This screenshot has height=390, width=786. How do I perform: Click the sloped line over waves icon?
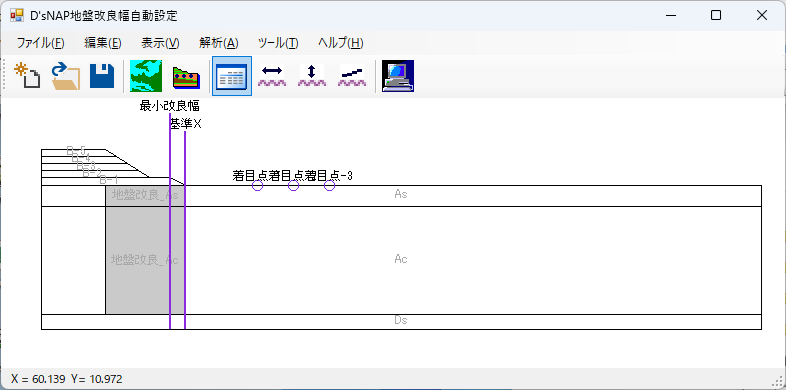[x=352, y=76]
